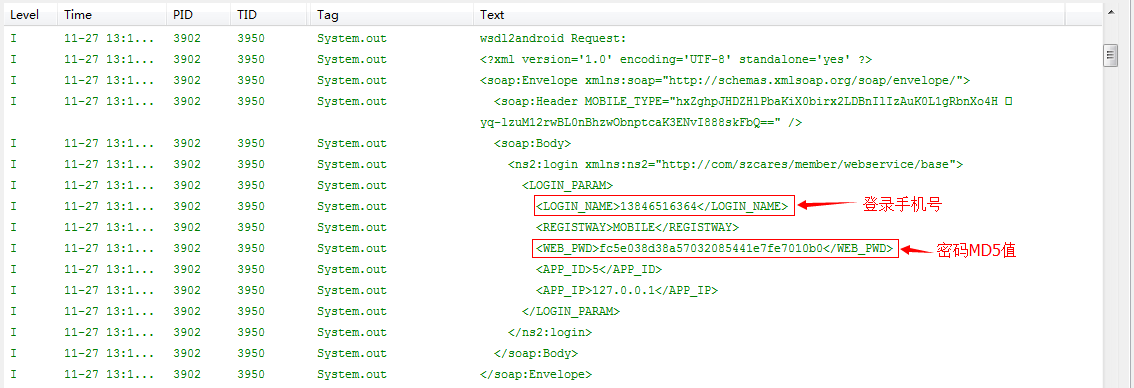Image resolution: width=1134 pixels, height=388 pixels.
Task: Select the 'wsdl2android Request:' log line
Action: tap(553, 38)
